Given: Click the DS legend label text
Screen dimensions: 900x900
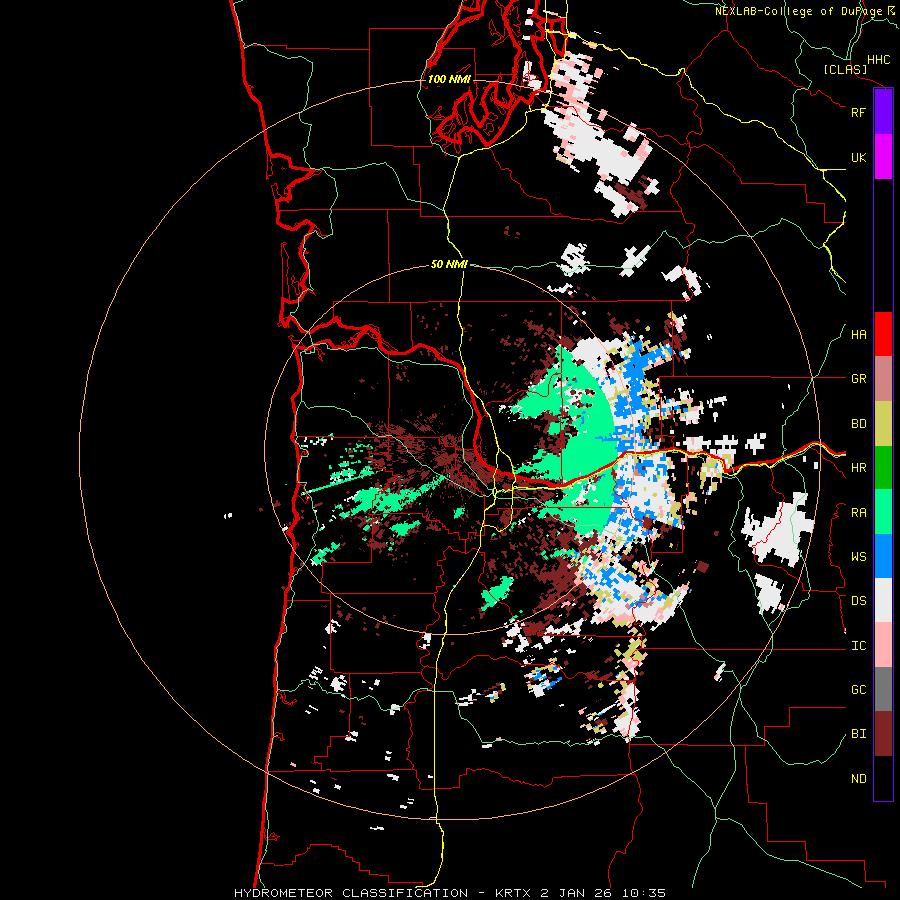Looking at the screenshot, I should pos(858,601).
